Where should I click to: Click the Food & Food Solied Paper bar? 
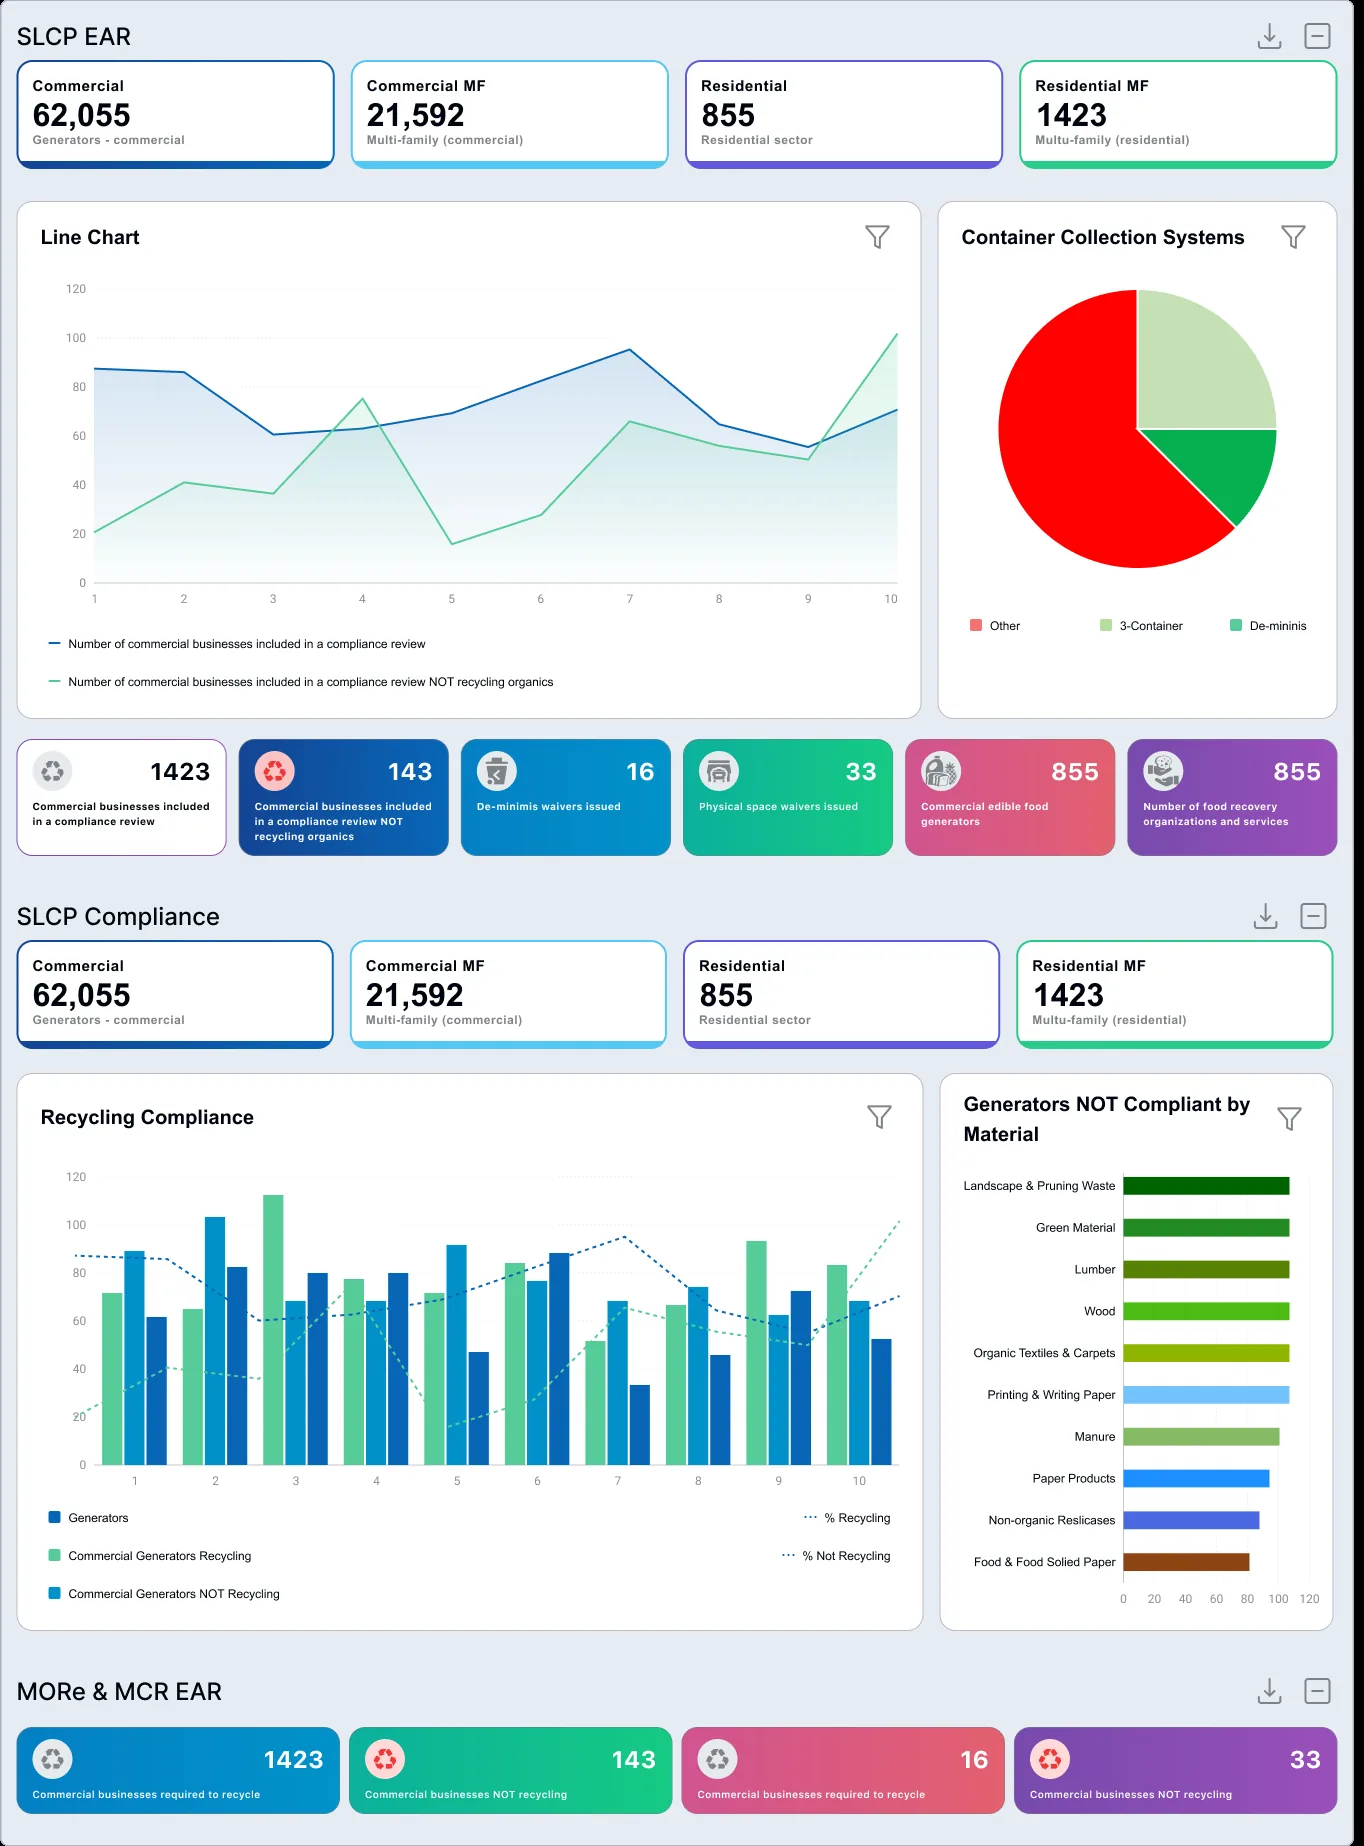[1186, 1562]
